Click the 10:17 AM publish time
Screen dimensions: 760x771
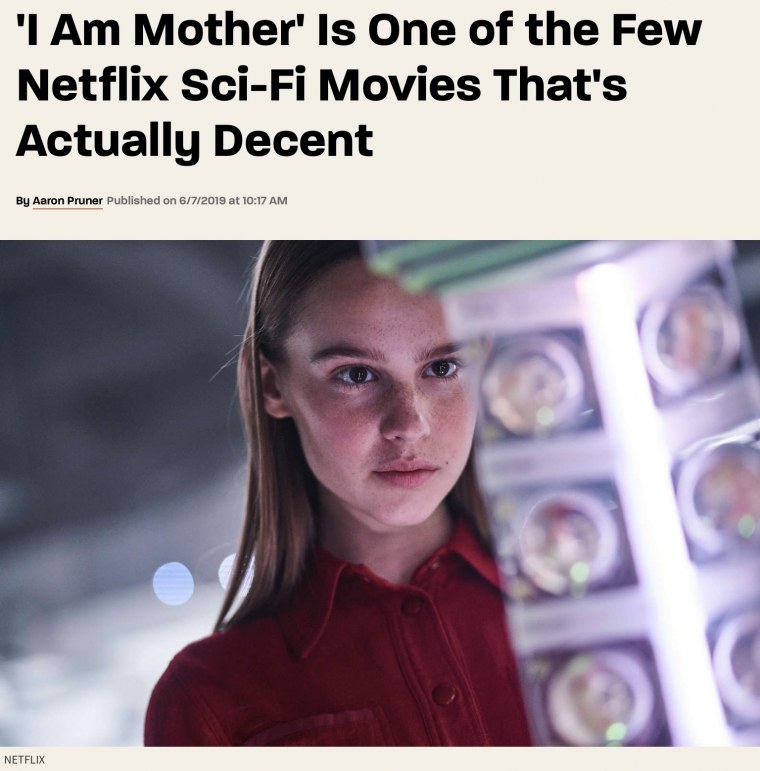265,201
